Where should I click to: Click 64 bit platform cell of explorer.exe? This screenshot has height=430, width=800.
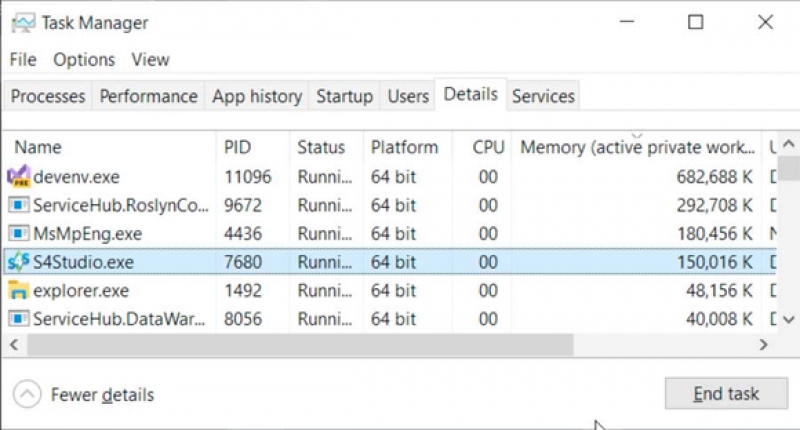point(393,291)
